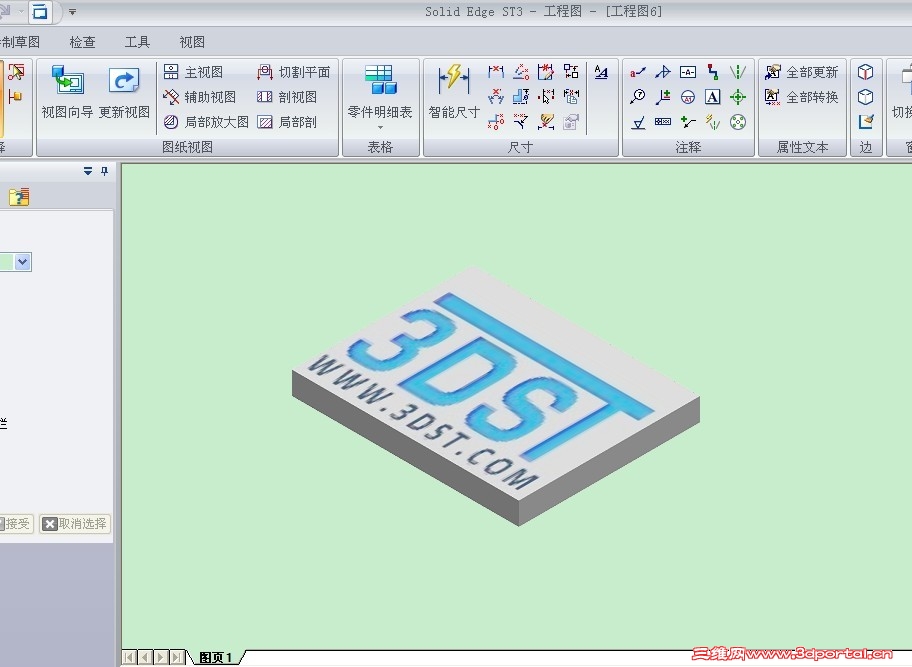912x667 pixels.
Task: Choose the dimension brush/copy attributes icon
Action: click(x=546, y=122)
